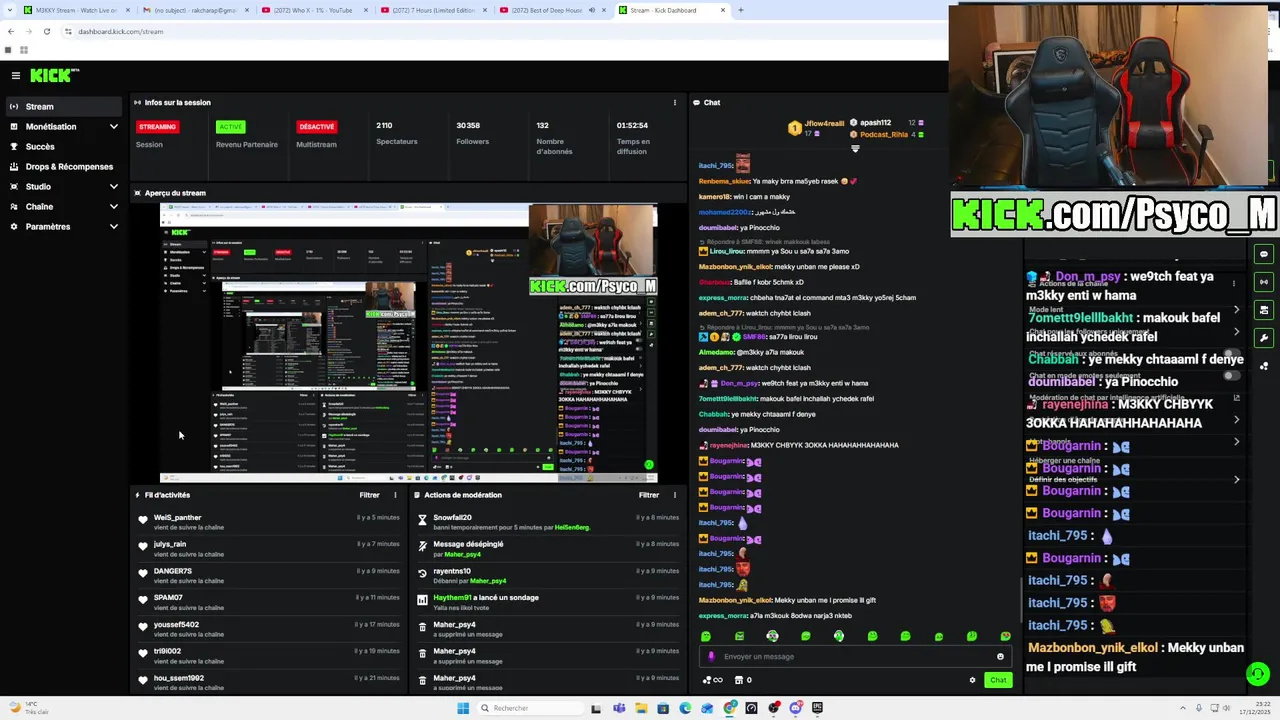
Task: Expand the Studio submenu chevron
Action: [113, 186]
